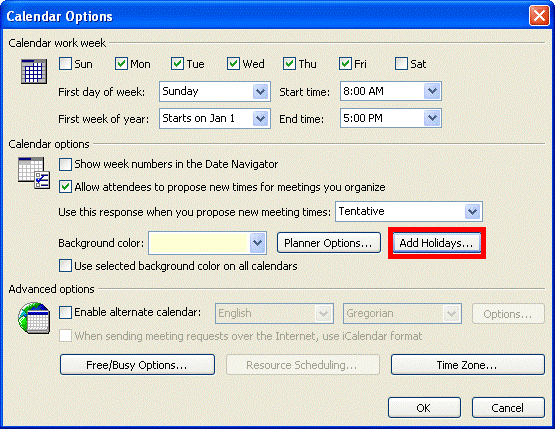The image size is (555, 429).
Task: Click the Add Holidays button
Action: [x=437, y=243]
